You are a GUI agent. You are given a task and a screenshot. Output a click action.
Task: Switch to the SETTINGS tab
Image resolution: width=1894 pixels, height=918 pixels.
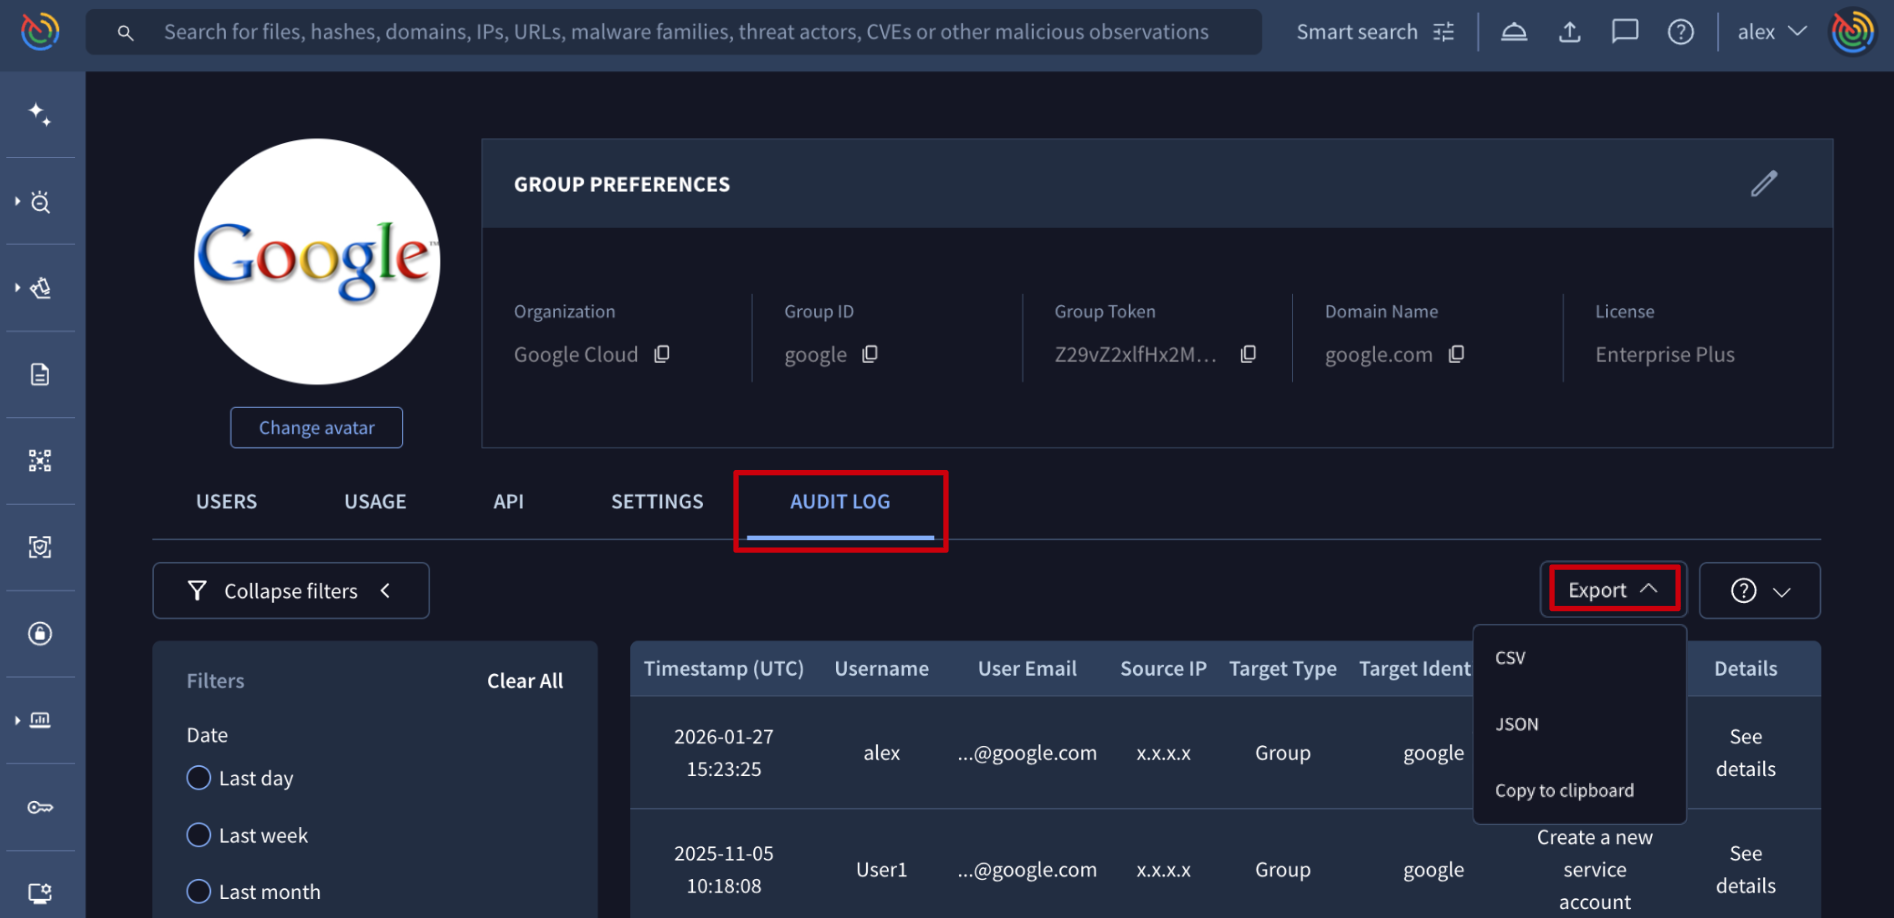(x=657, y=502)
